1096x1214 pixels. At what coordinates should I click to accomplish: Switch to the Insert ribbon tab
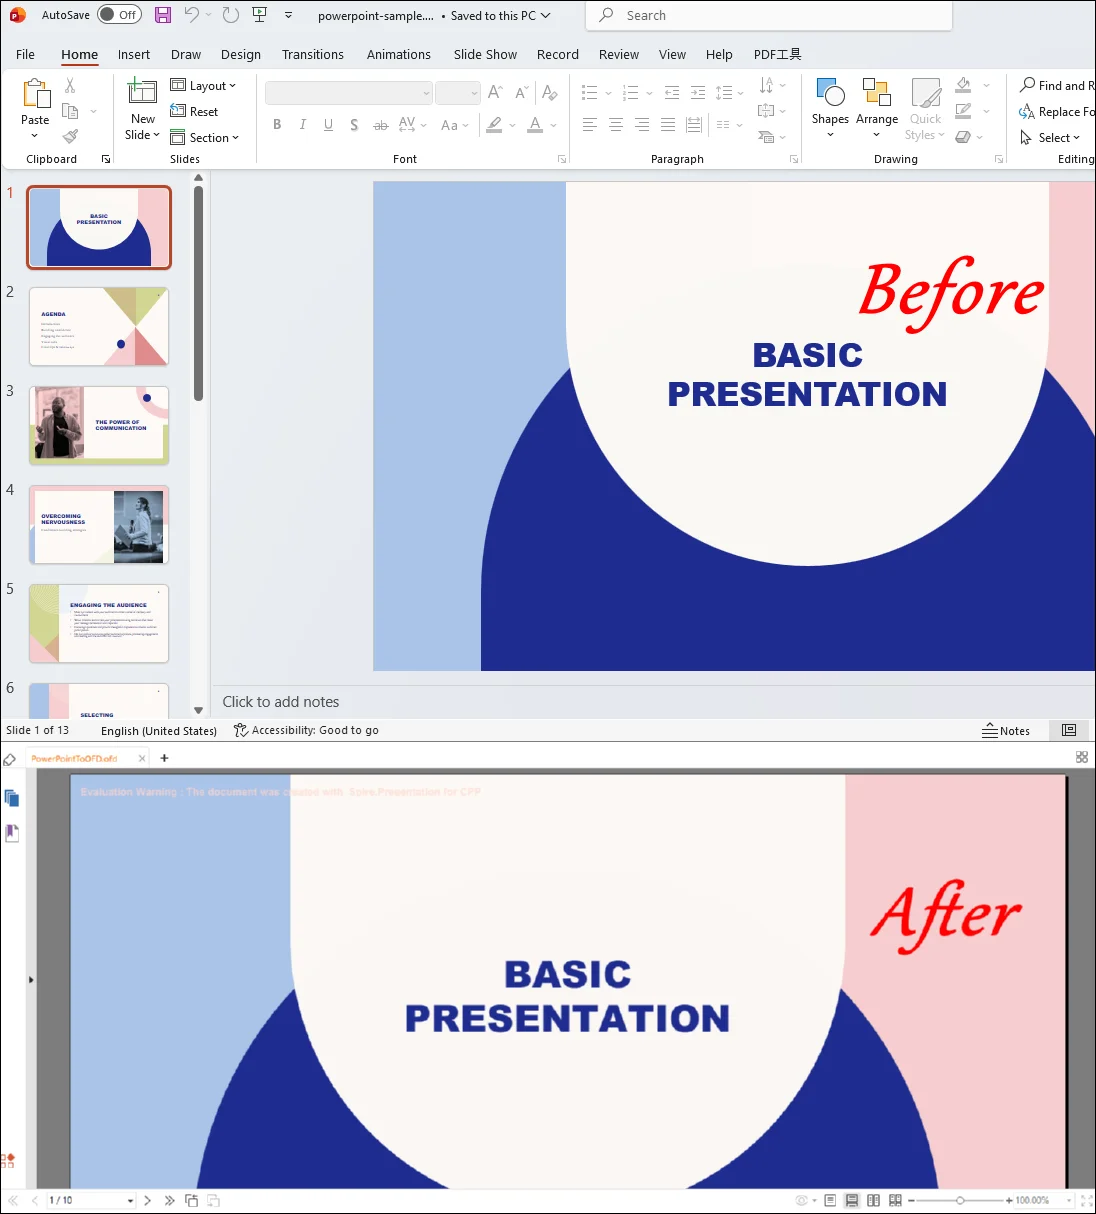[134, 54]
